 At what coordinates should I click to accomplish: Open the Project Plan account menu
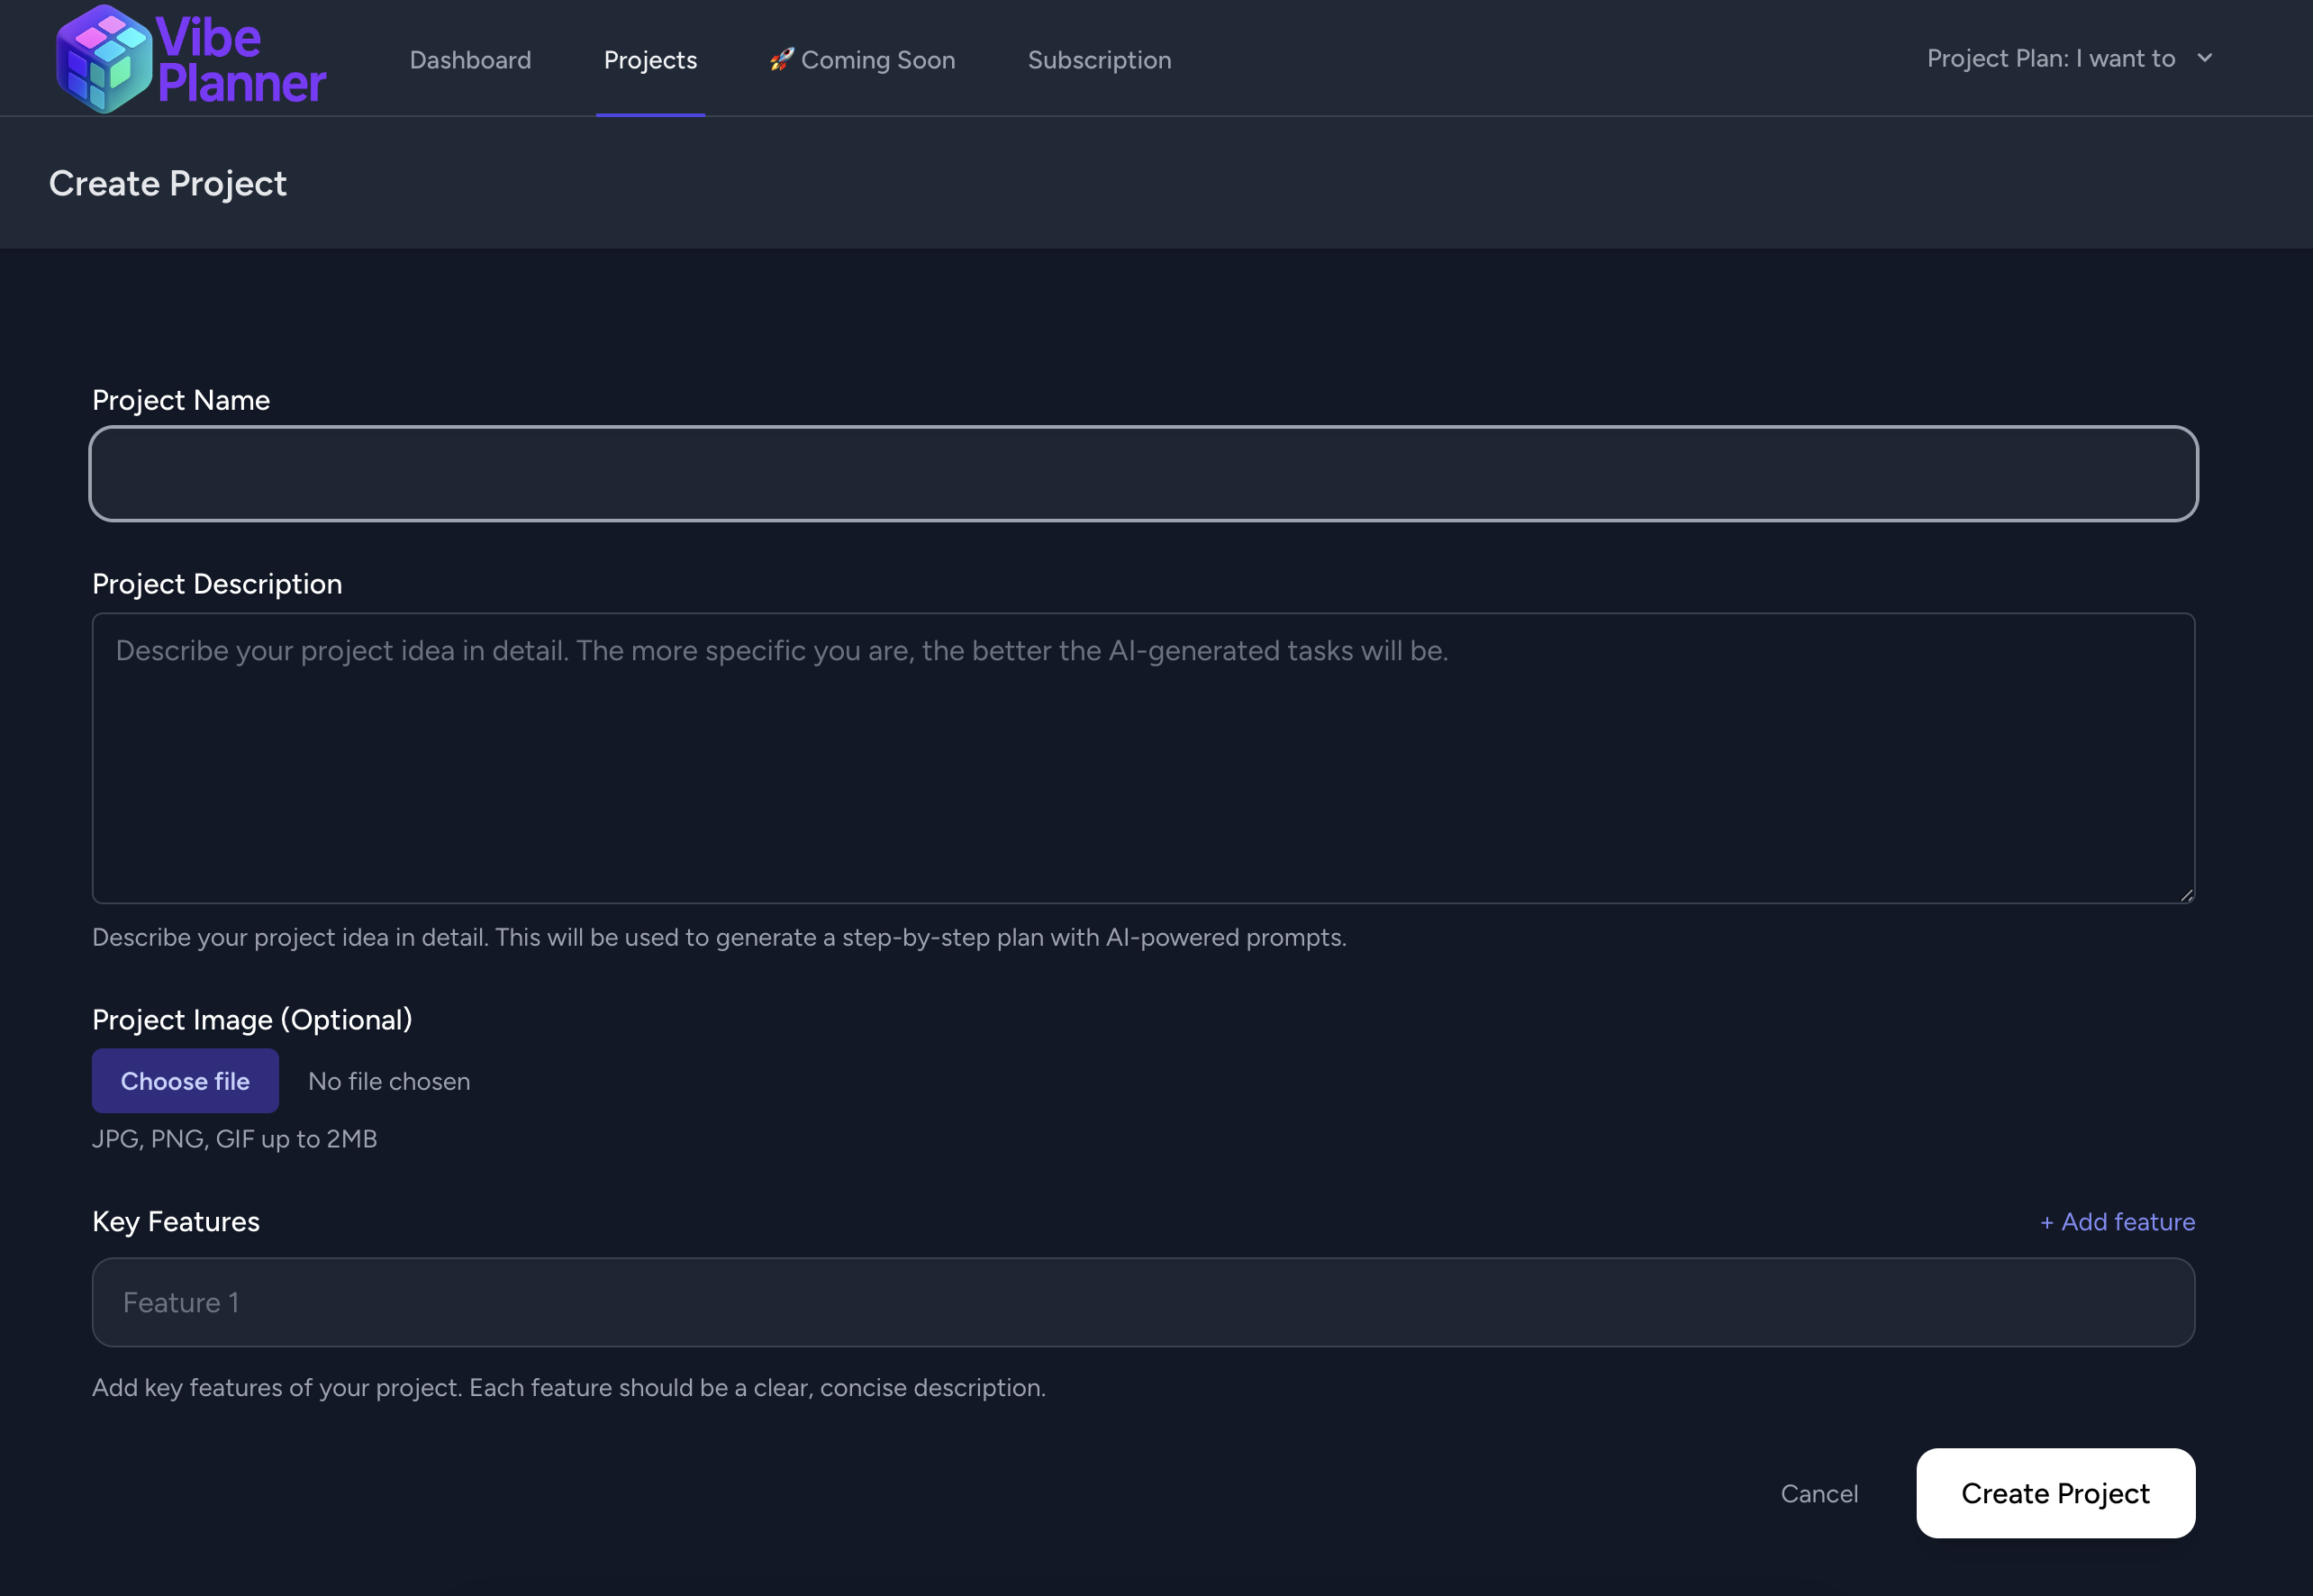[2050, 59]
